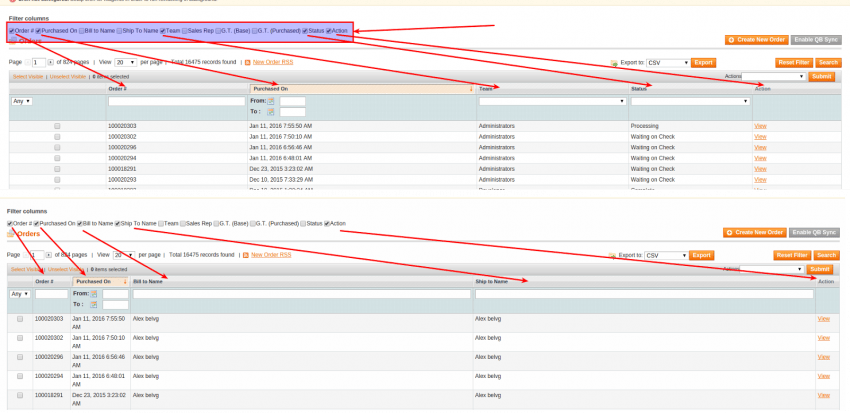Image resolution: width=850 pixels, height=413 pixels.
Task: Open the Actions dropdown in the lower grid
Action: tap(772, 269)
